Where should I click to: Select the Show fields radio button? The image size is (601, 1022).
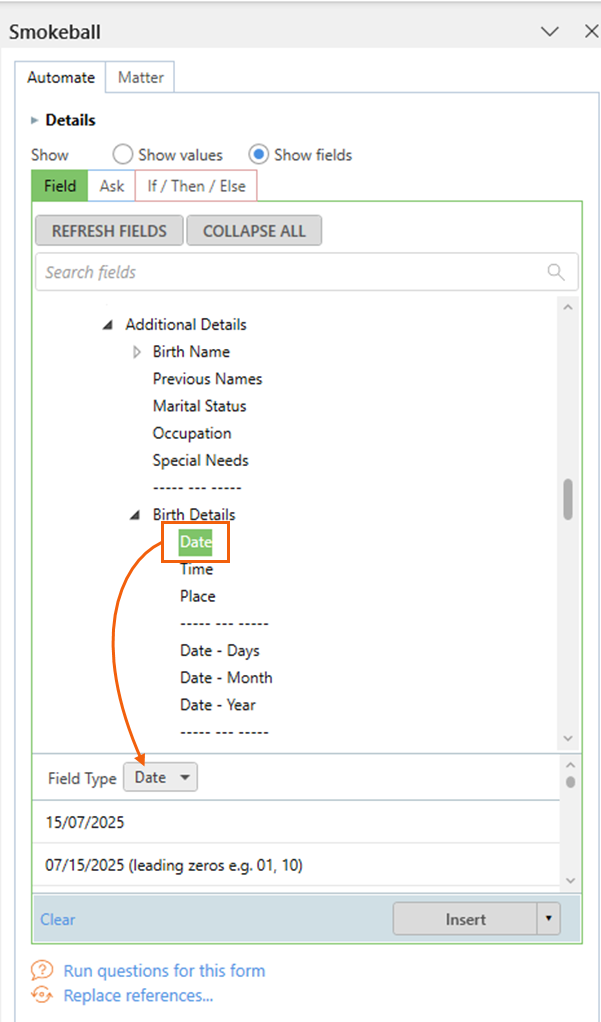(259, 155)
